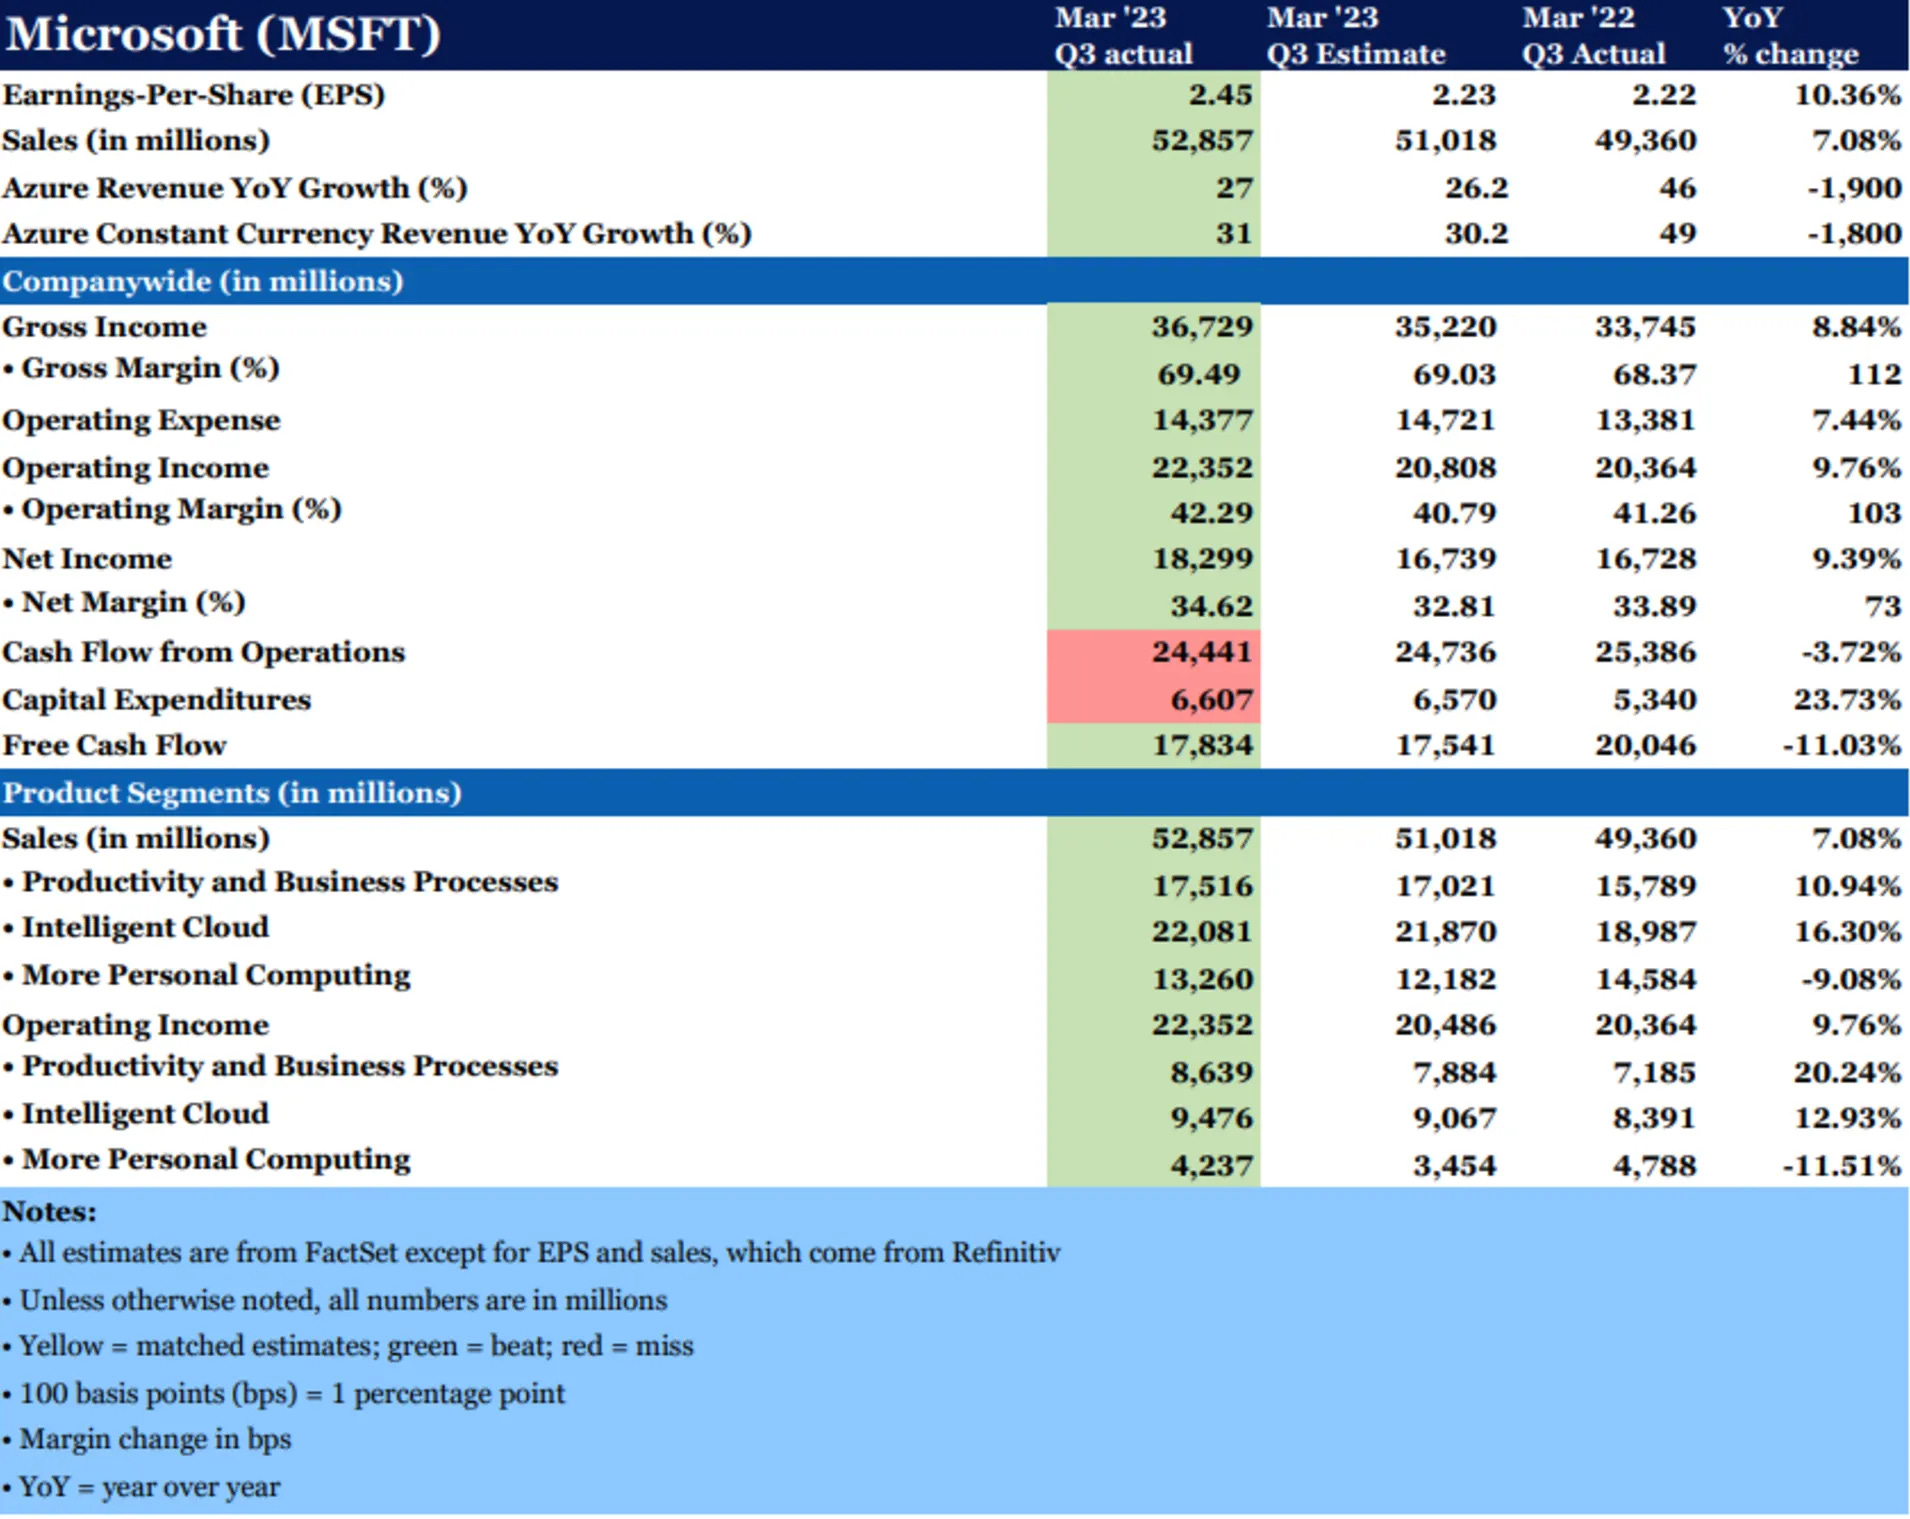The width and height of the screenshot is (1910, 1519).
Task: Click the Gross Income row label
Action: pyautogui.click(x=104, y=327)
